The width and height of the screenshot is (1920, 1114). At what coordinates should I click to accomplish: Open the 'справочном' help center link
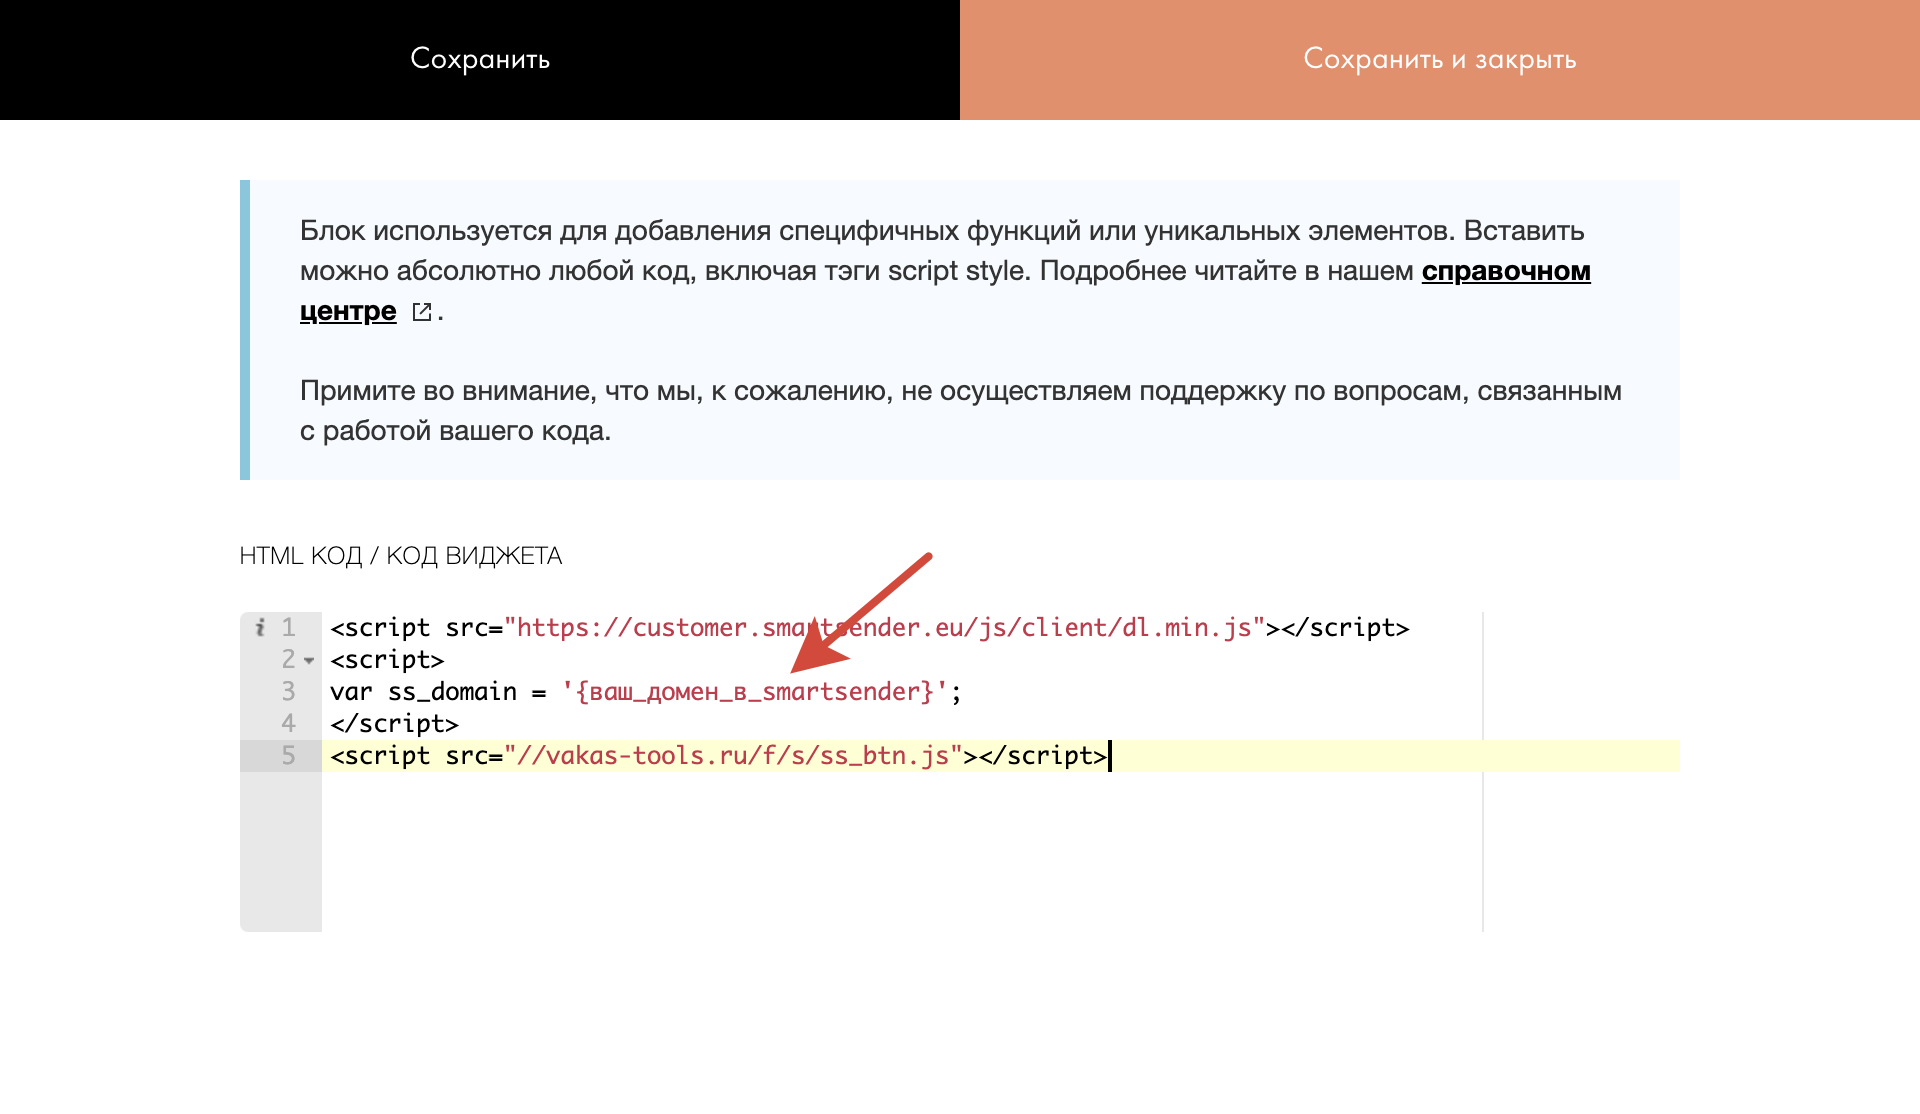coord(1505,271)
